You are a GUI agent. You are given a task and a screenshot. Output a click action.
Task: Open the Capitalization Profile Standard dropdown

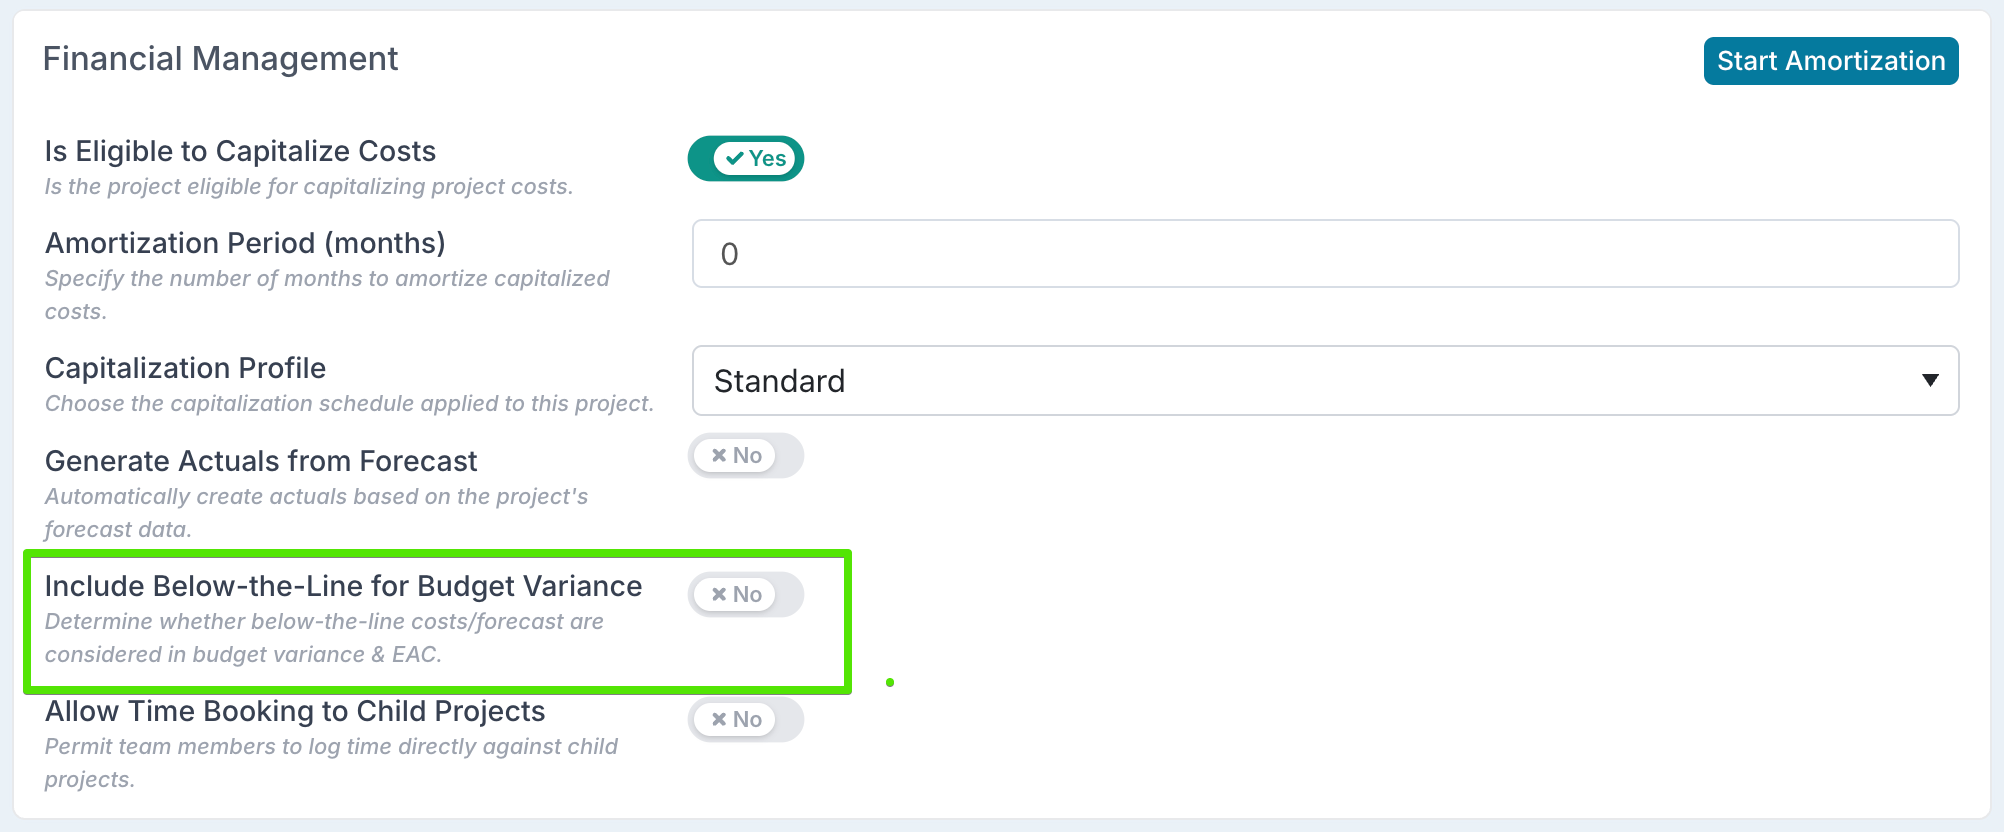[x=1324, y=381]
